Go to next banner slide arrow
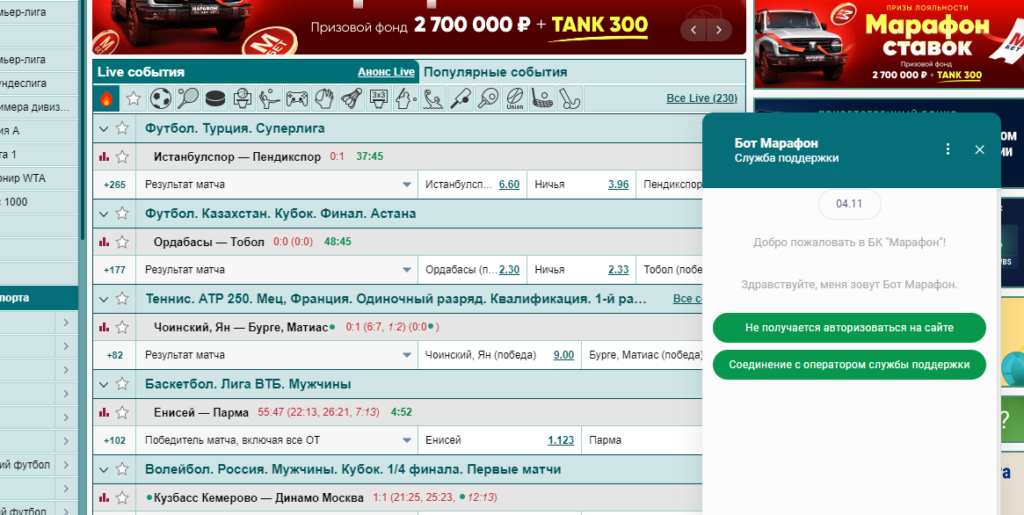This screenshot has width=1024, height=515. 718,29
